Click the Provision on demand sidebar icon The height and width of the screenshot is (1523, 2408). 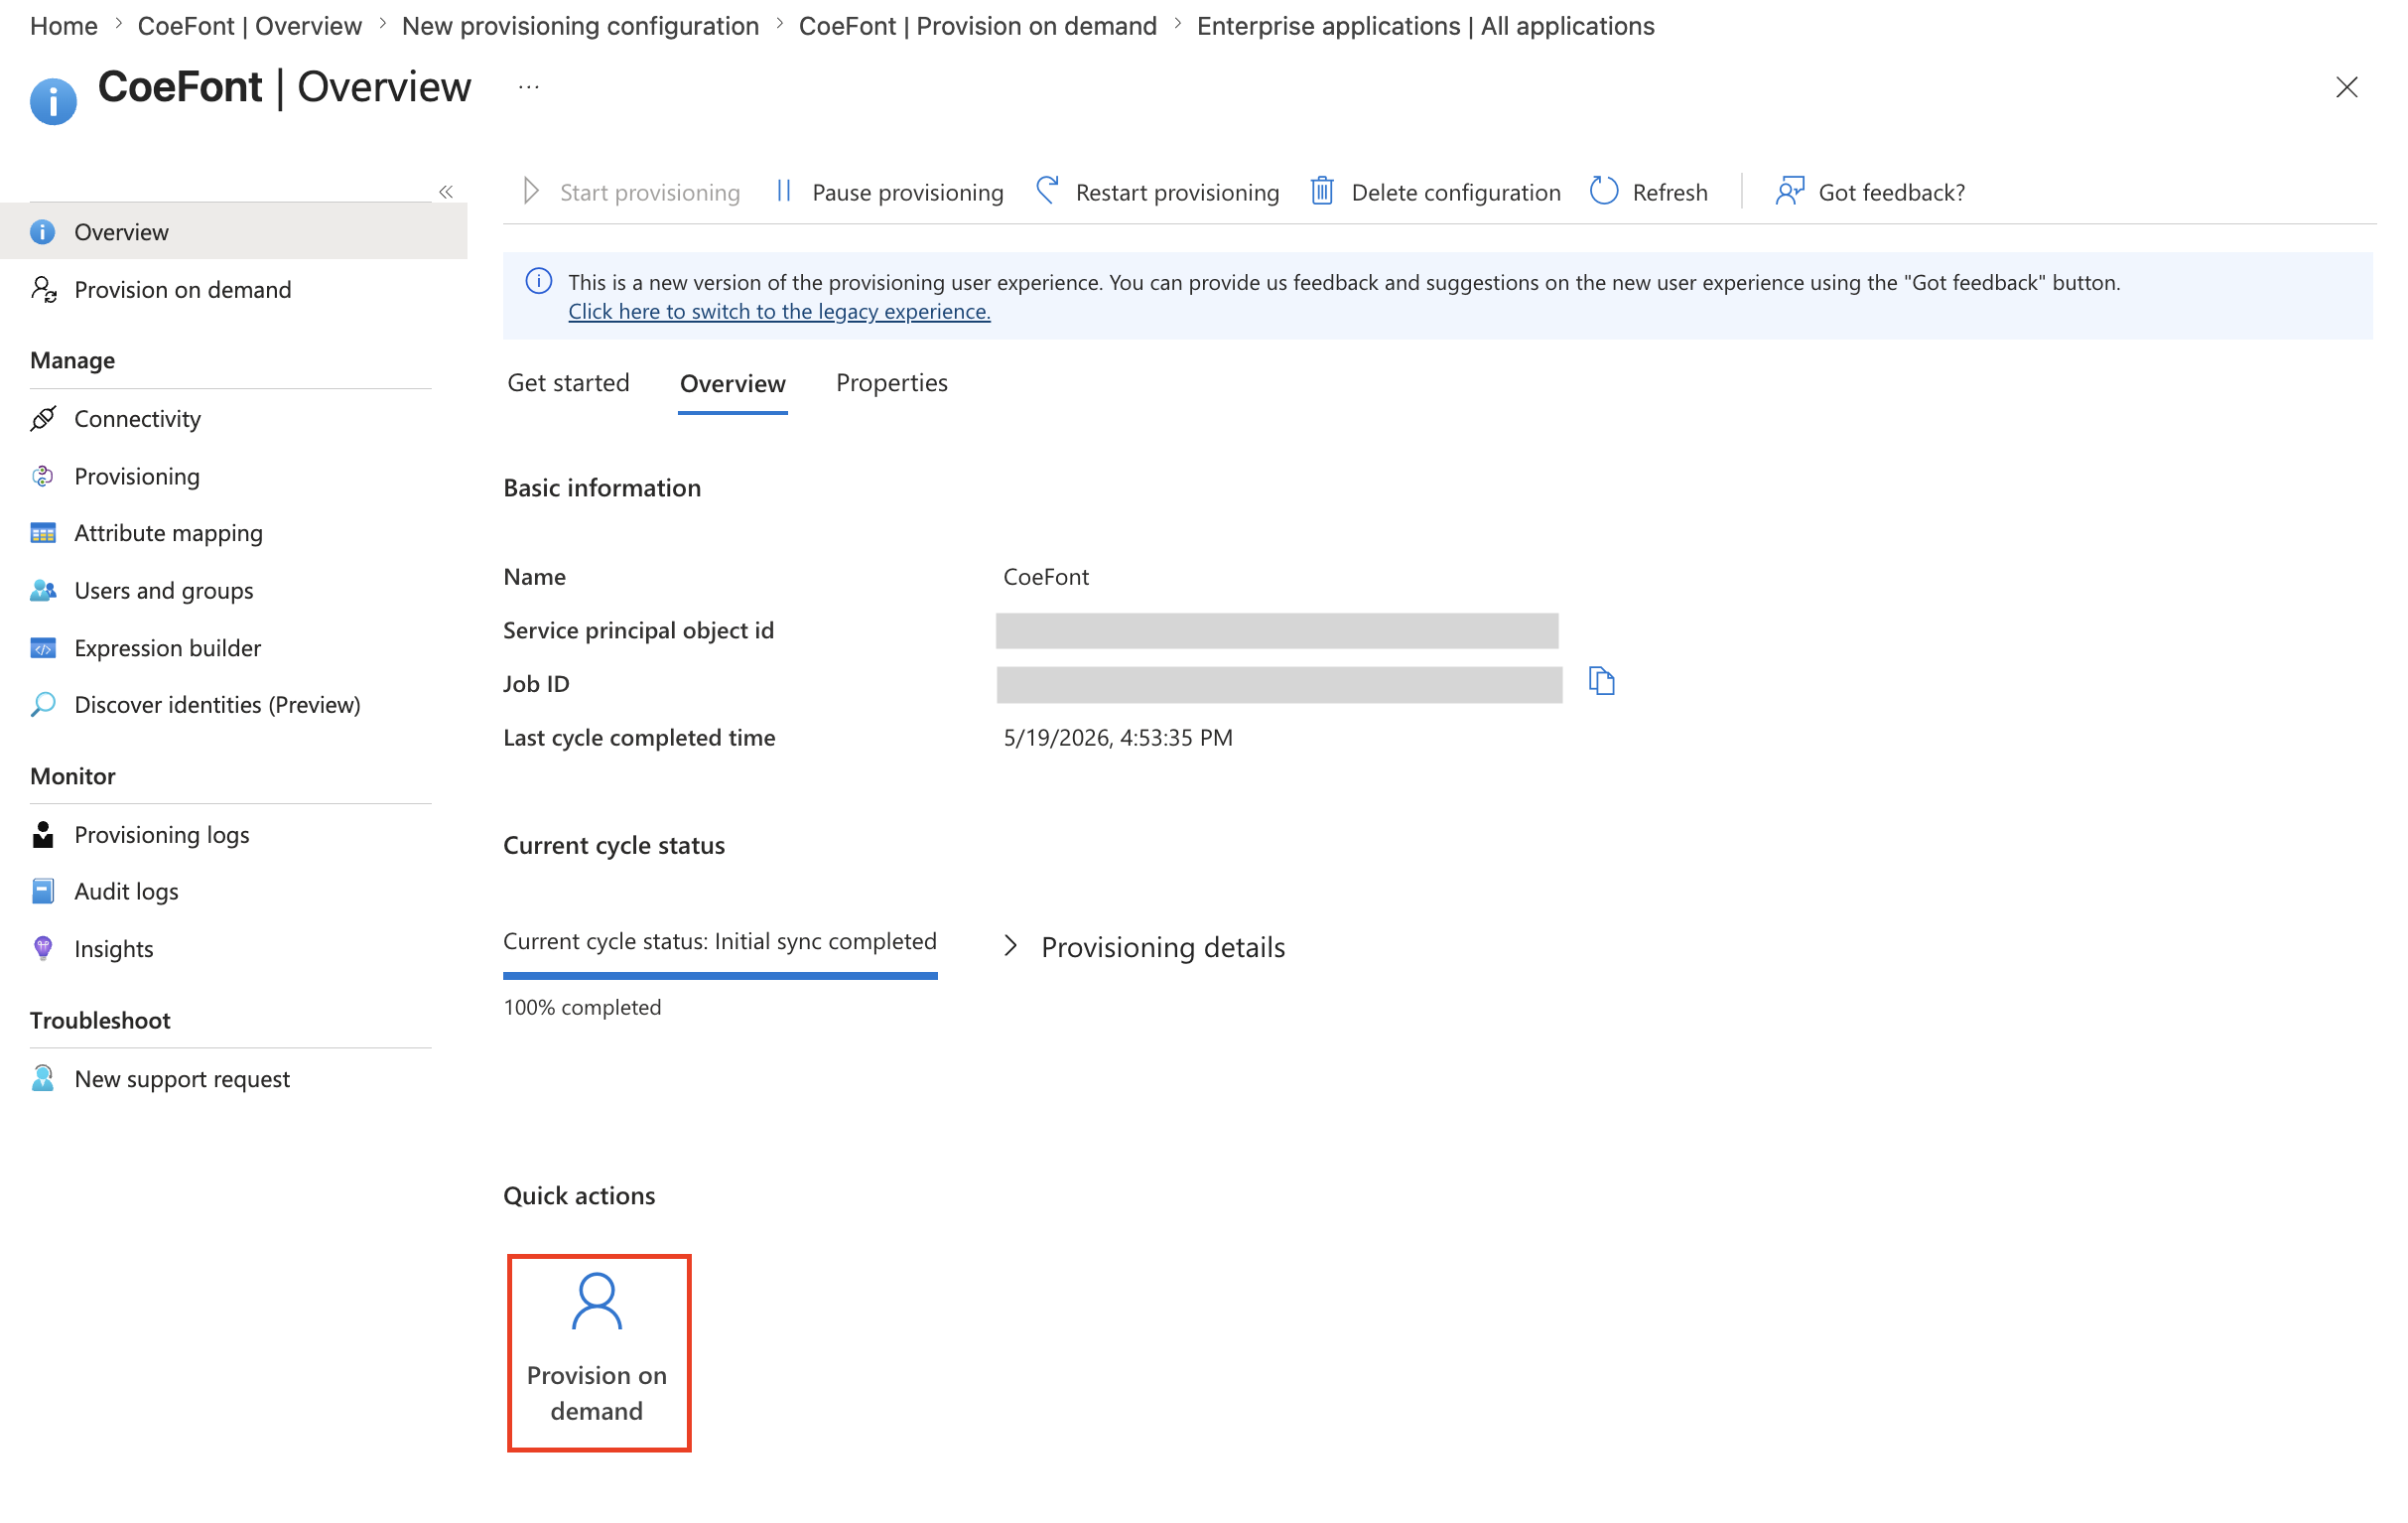[43, 289]
